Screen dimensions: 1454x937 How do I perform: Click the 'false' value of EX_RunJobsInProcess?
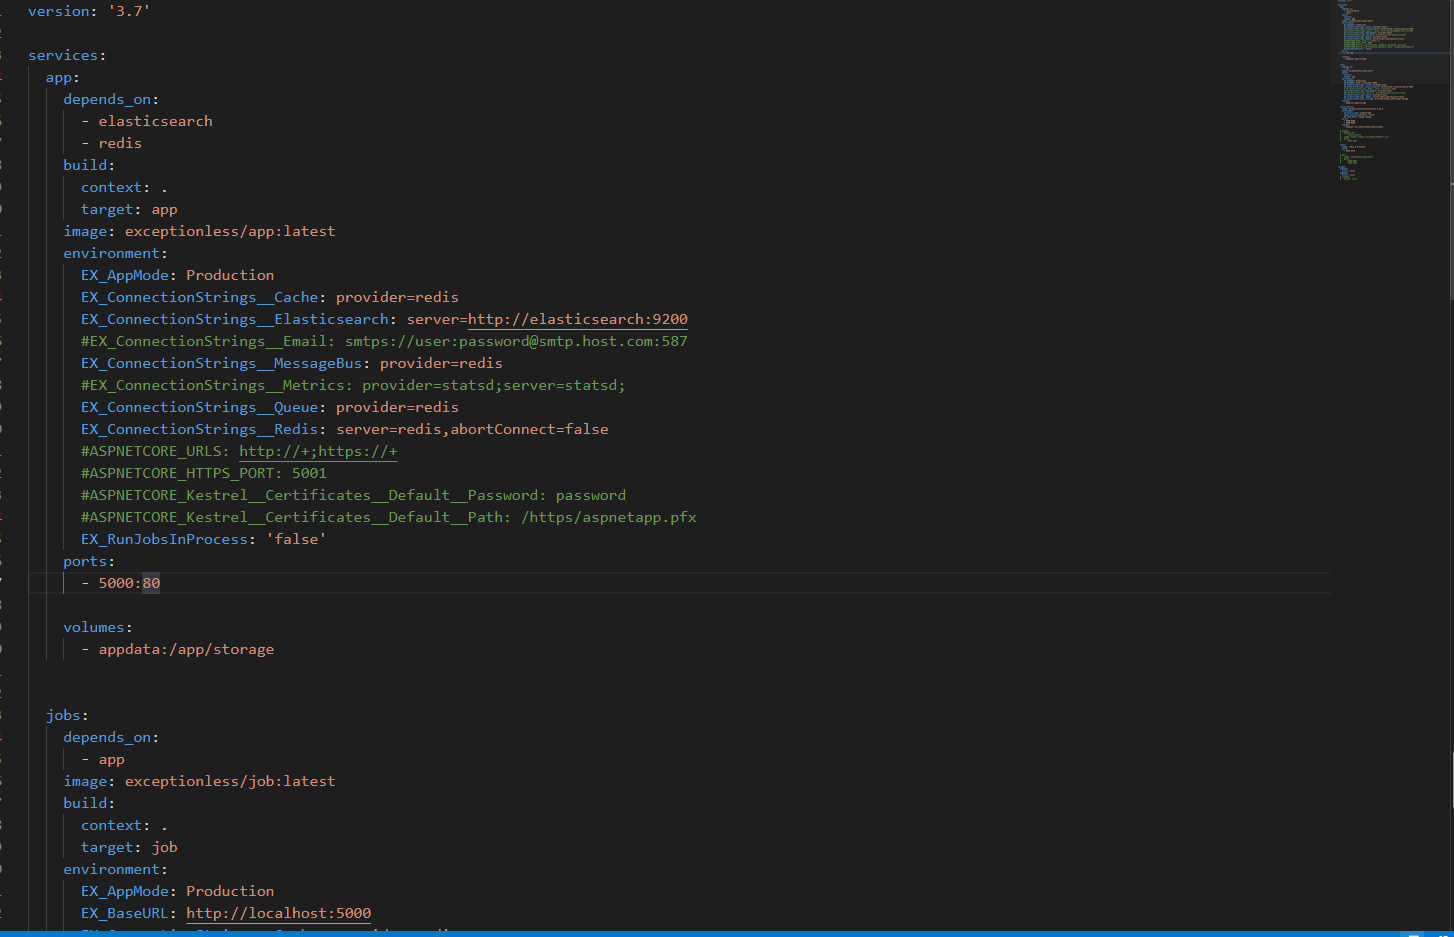click(x=296, y=538)
